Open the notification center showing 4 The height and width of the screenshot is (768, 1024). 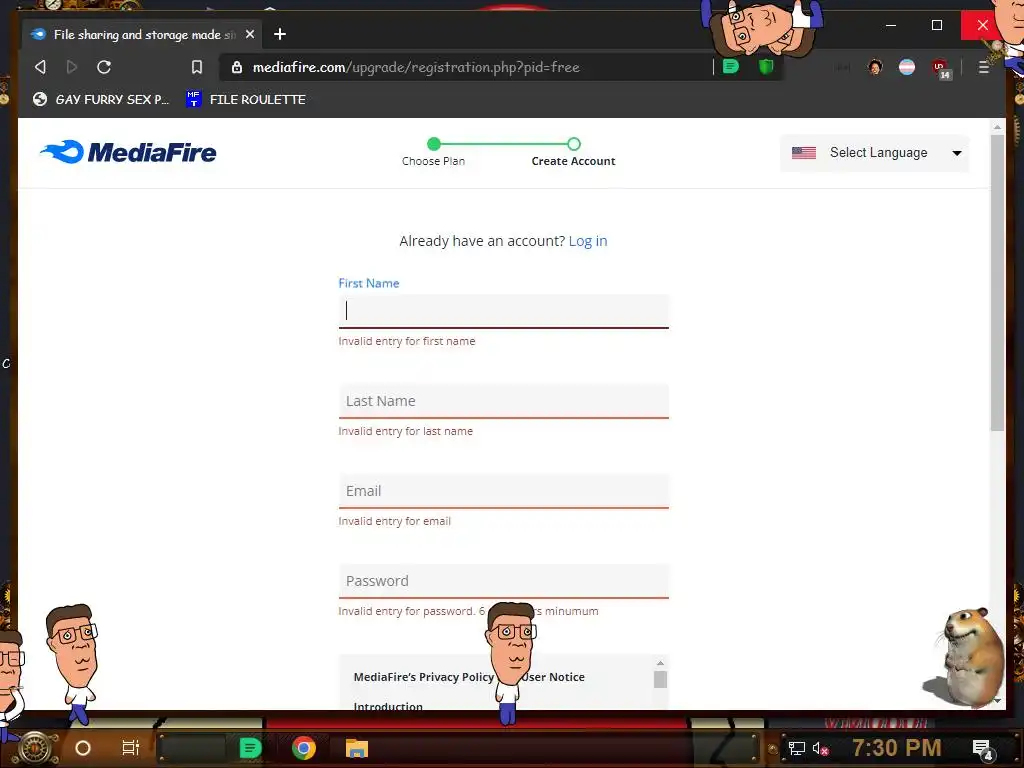[983, 750]
